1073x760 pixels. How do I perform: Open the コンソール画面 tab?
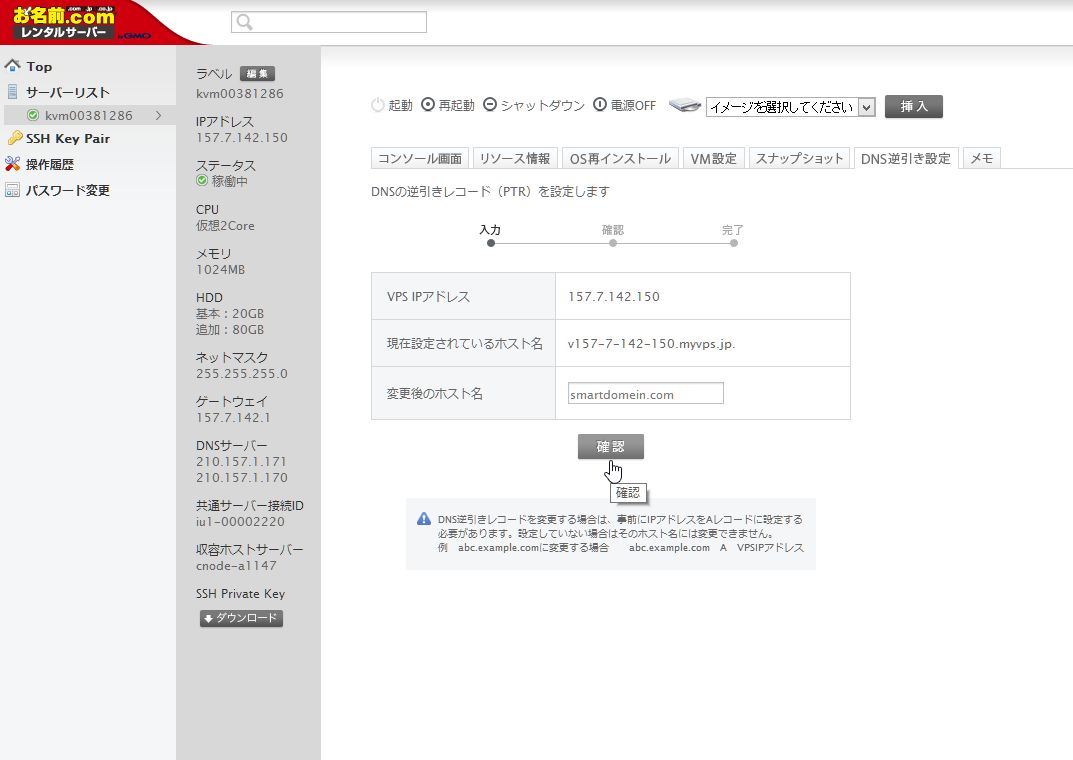420,158
